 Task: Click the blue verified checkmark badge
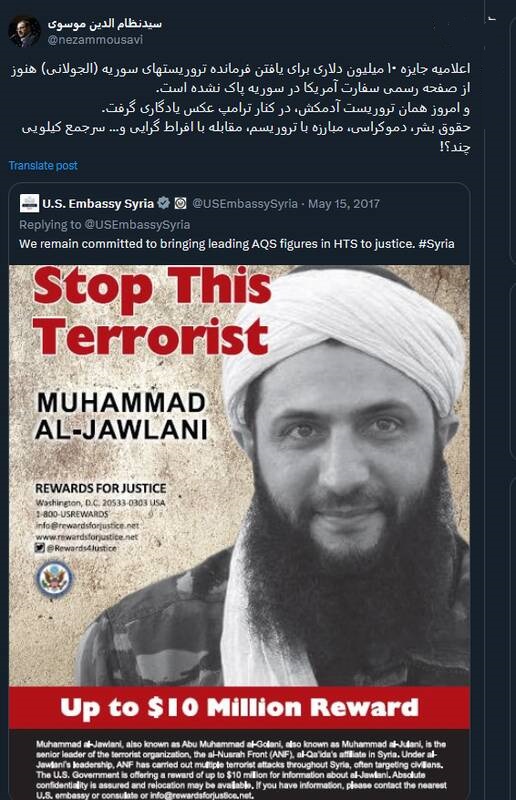tap(163, 203)
